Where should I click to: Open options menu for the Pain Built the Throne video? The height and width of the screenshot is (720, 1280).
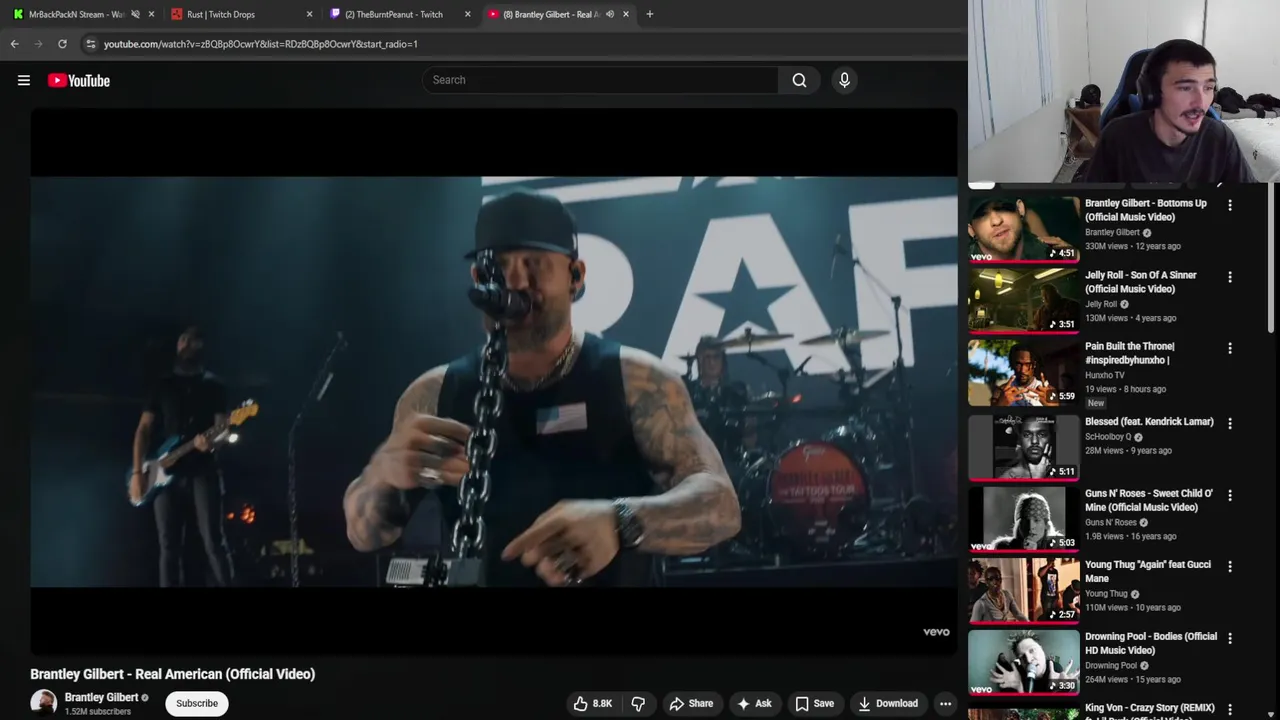[x=1230, y=348]
